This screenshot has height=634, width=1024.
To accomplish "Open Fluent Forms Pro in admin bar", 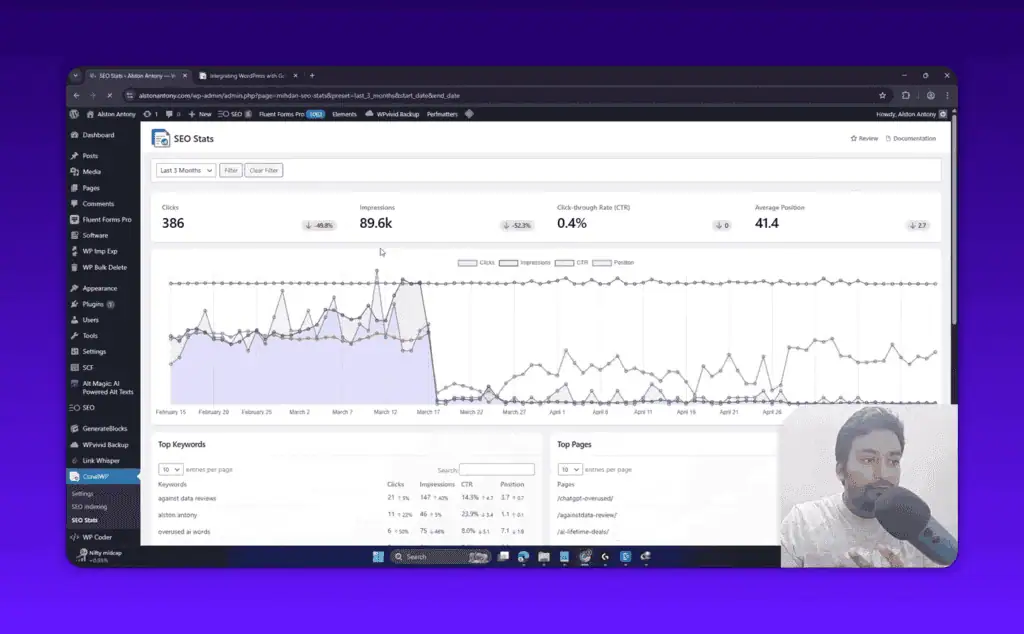I will pyautogui.click(x=291, y=114).
